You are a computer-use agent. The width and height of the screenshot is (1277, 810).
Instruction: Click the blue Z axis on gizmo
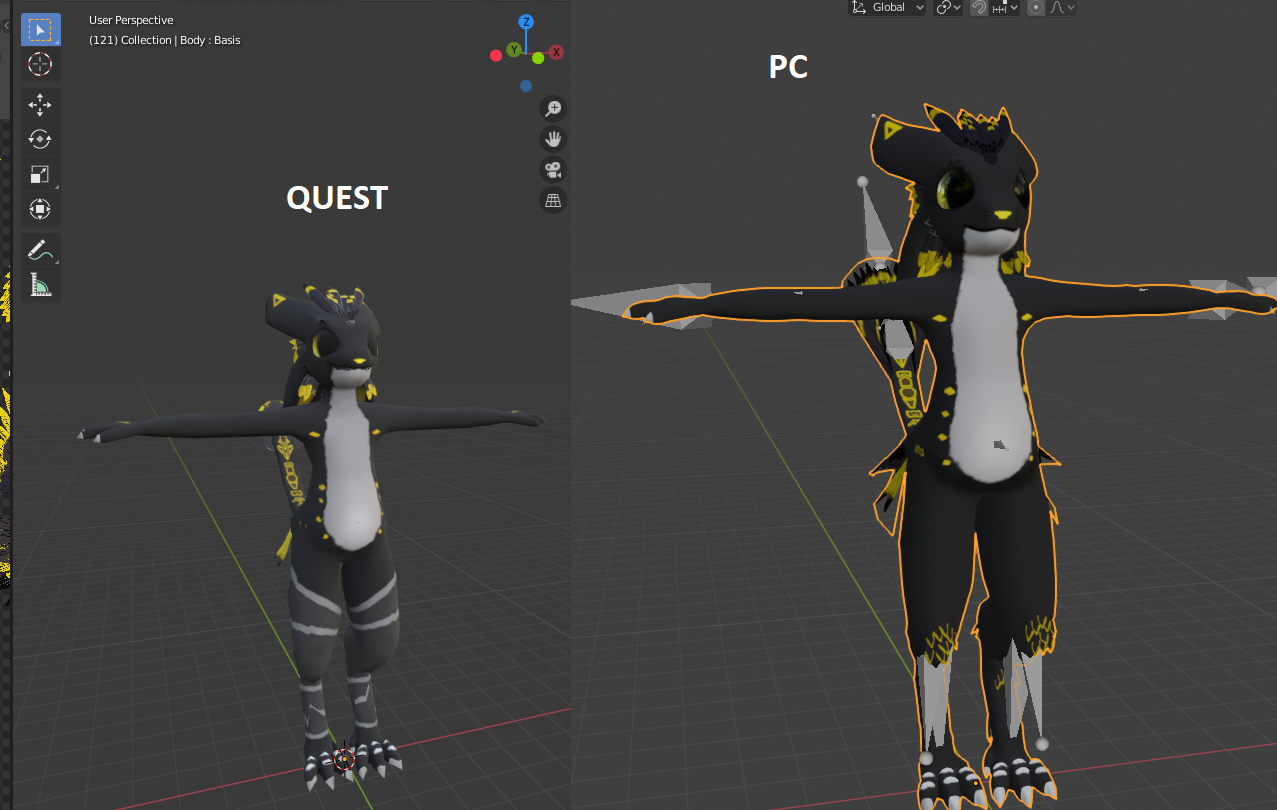pos(526,22)
